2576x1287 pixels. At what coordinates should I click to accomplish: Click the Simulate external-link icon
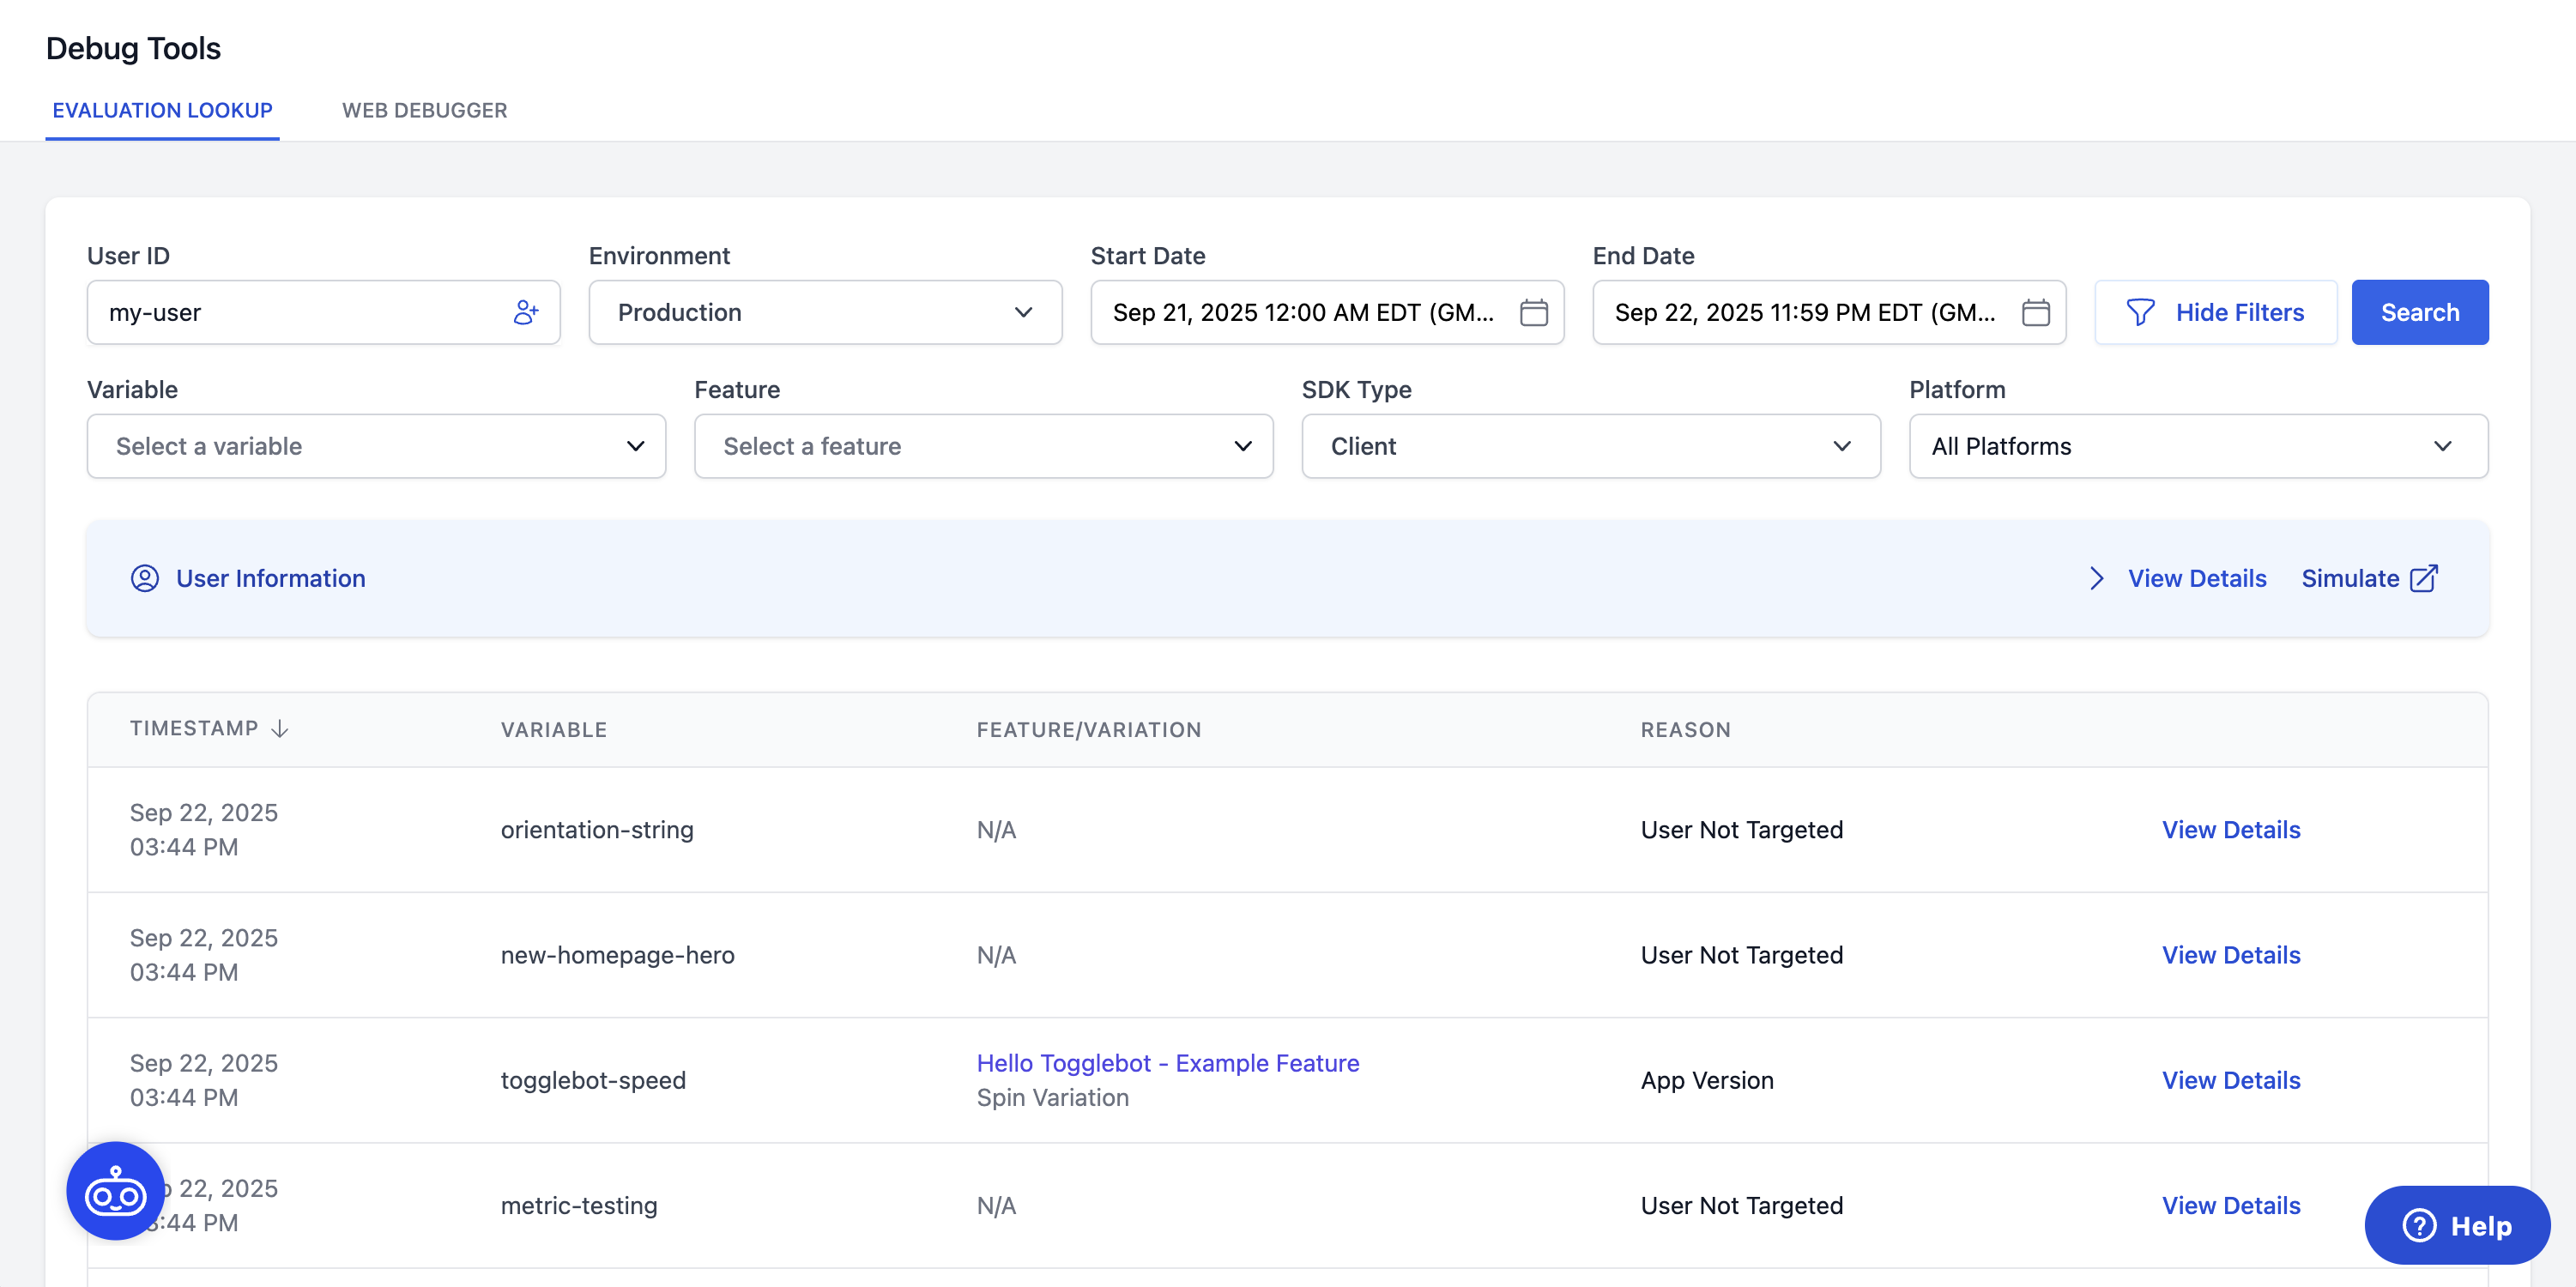[2424, 578]
